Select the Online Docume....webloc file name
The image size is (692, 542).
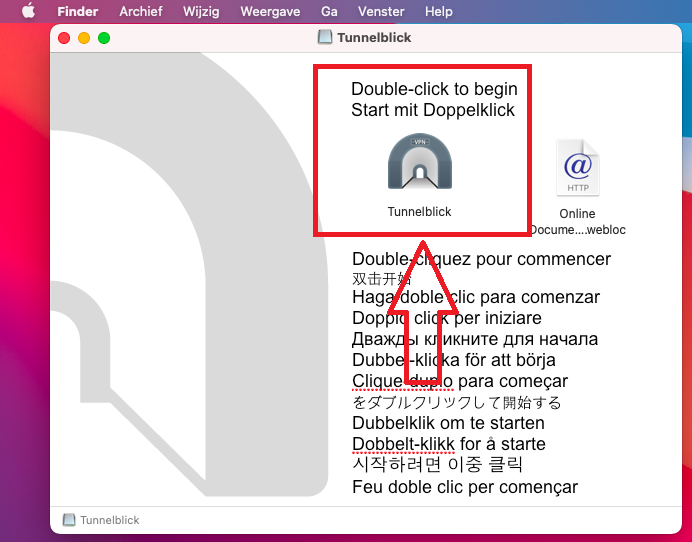click(x=577, y=222)
